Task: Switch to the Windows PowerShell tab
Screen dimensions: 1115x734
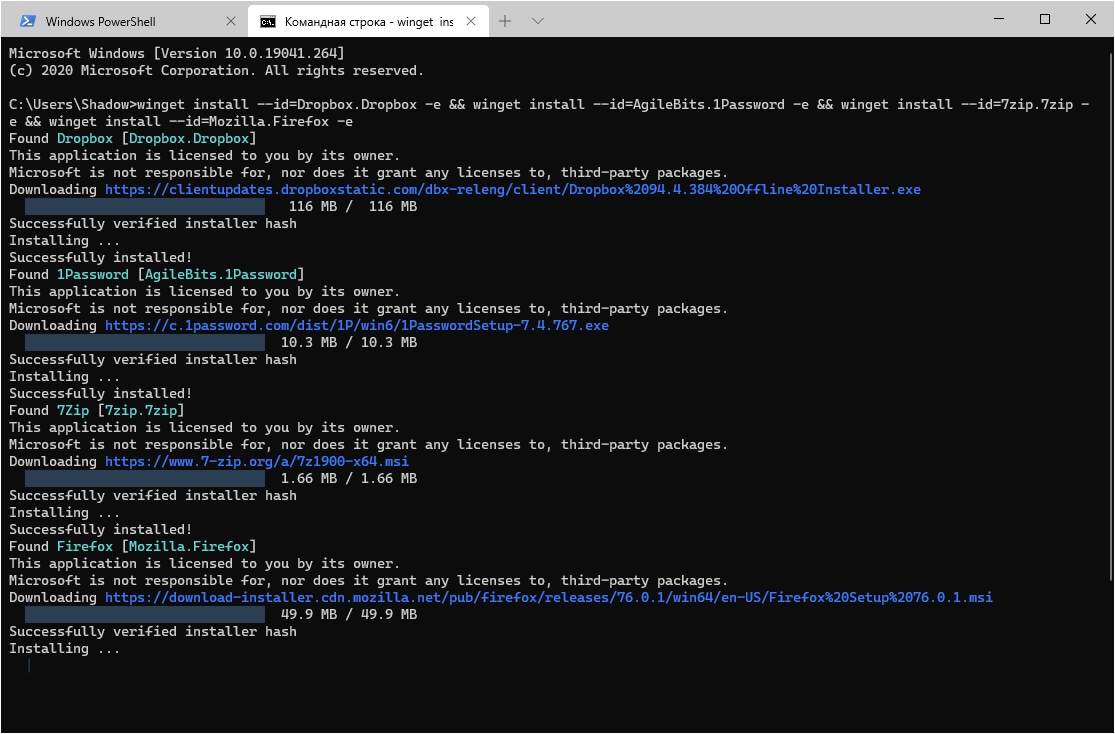Action: [120, 20]
